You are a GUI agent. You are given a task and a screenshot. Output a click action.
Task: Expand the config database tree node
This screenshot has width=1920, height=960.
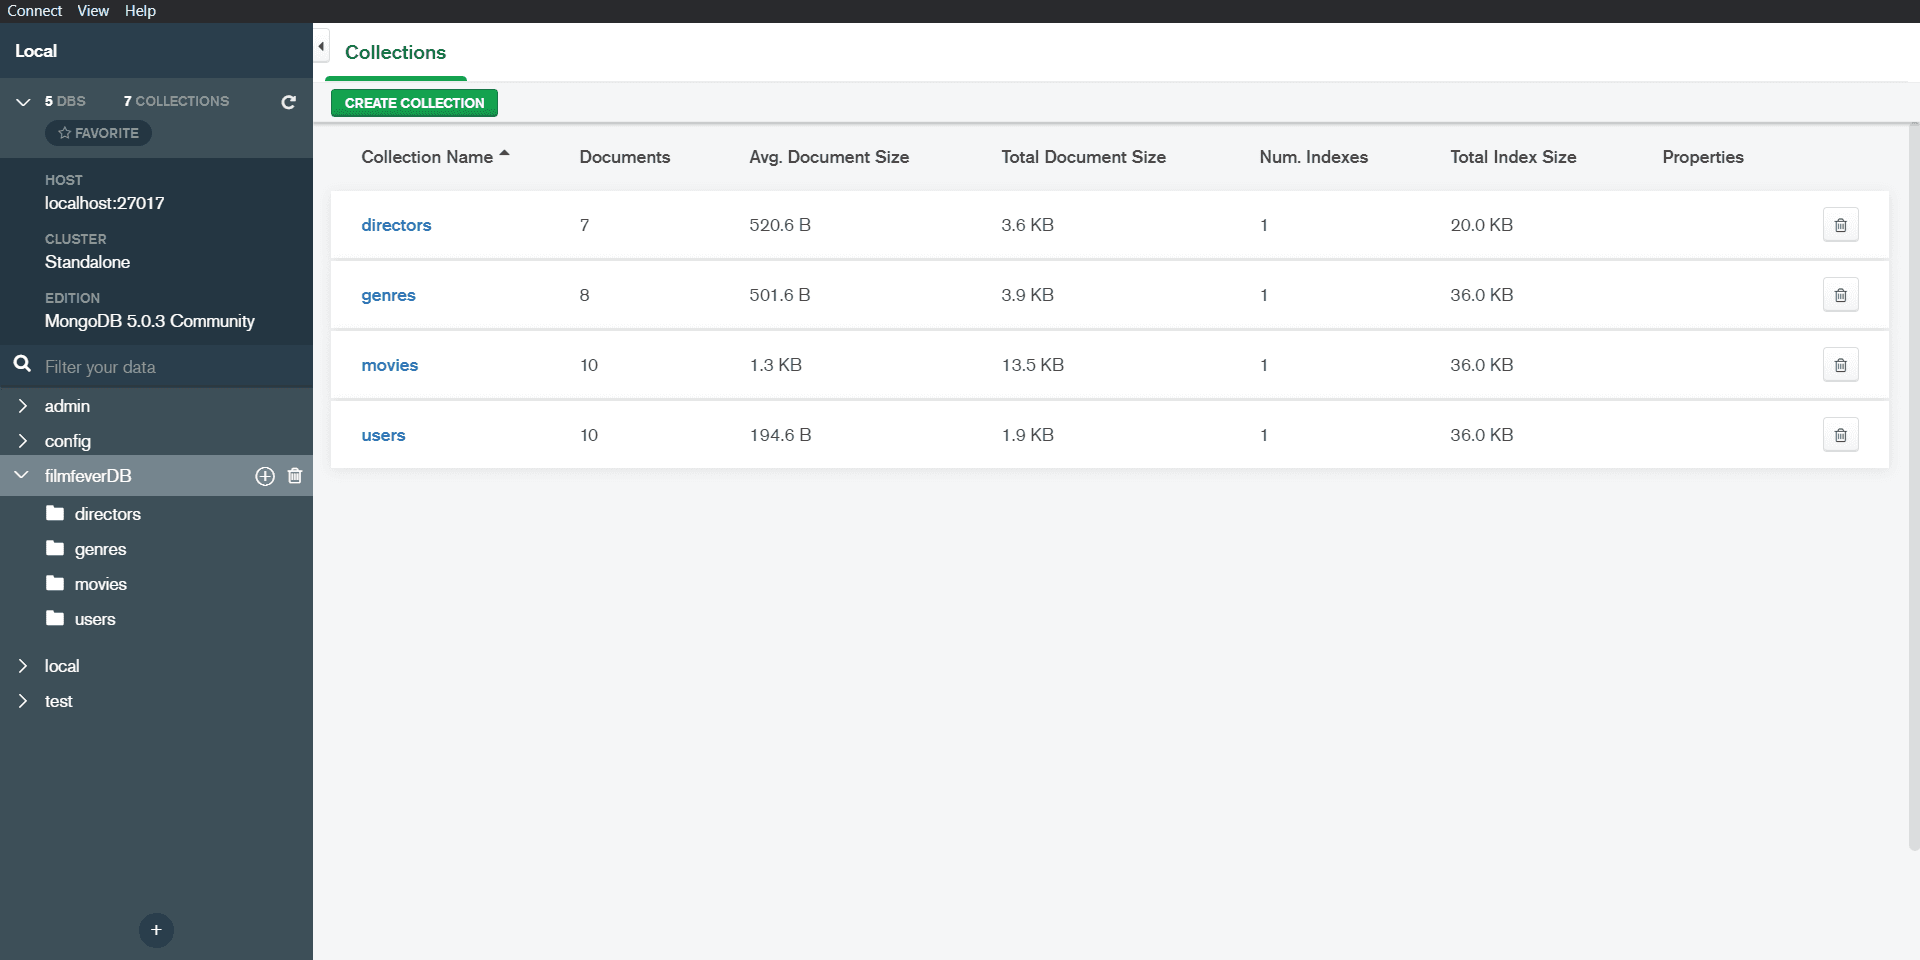[x=23, y=441]
